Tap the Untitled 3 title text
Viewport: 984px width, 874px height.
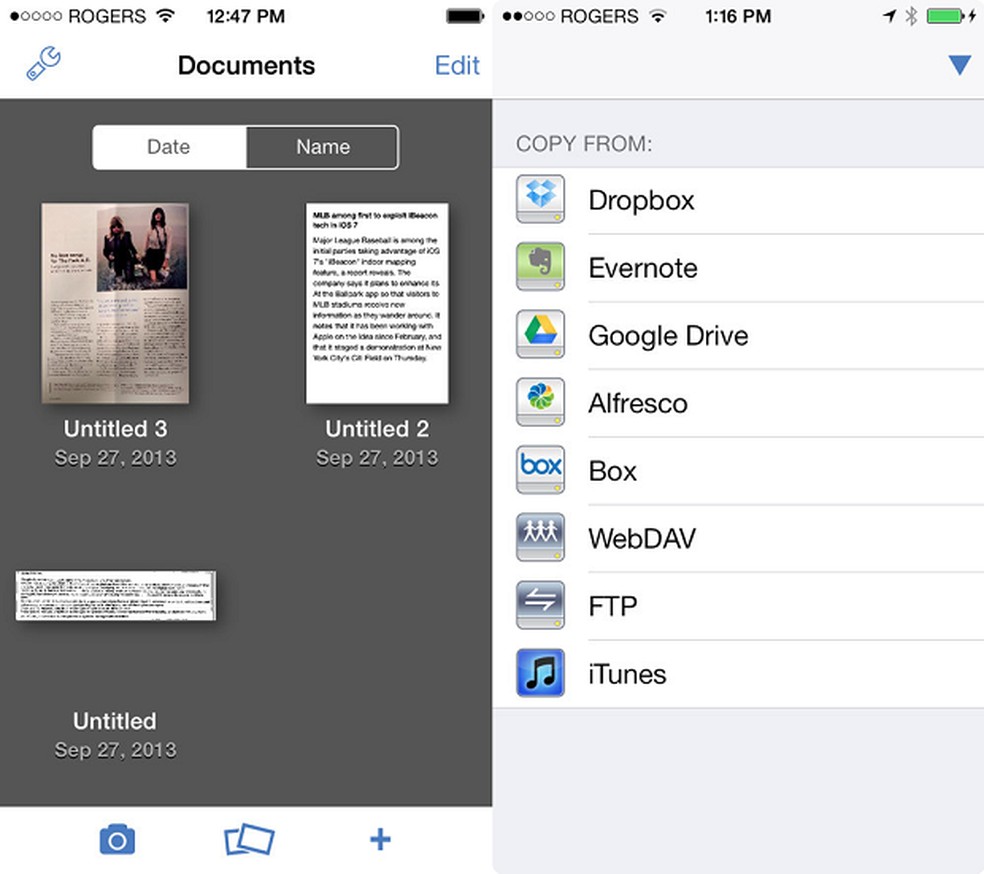(x=115, y=429)
